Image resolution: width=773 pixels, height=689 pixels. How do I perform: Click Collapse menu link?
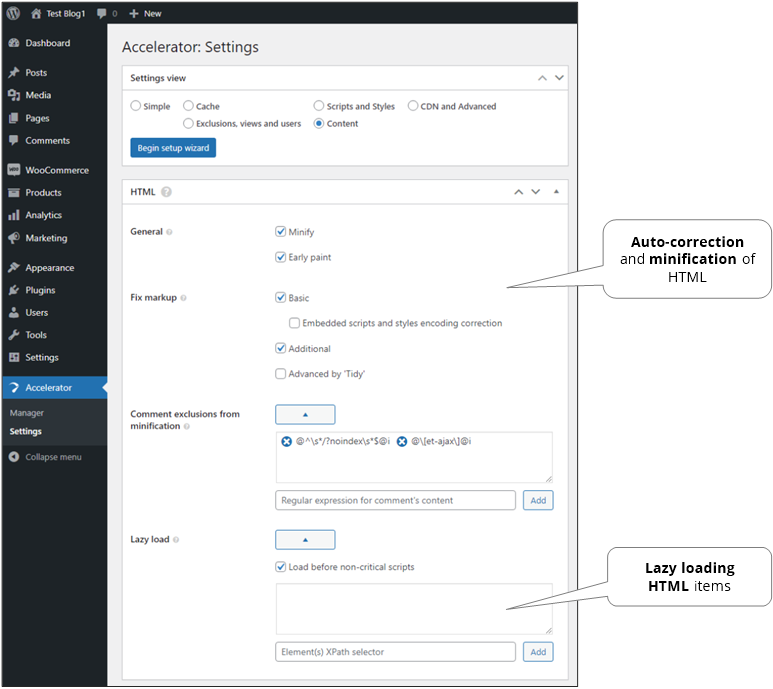(53, 457)
